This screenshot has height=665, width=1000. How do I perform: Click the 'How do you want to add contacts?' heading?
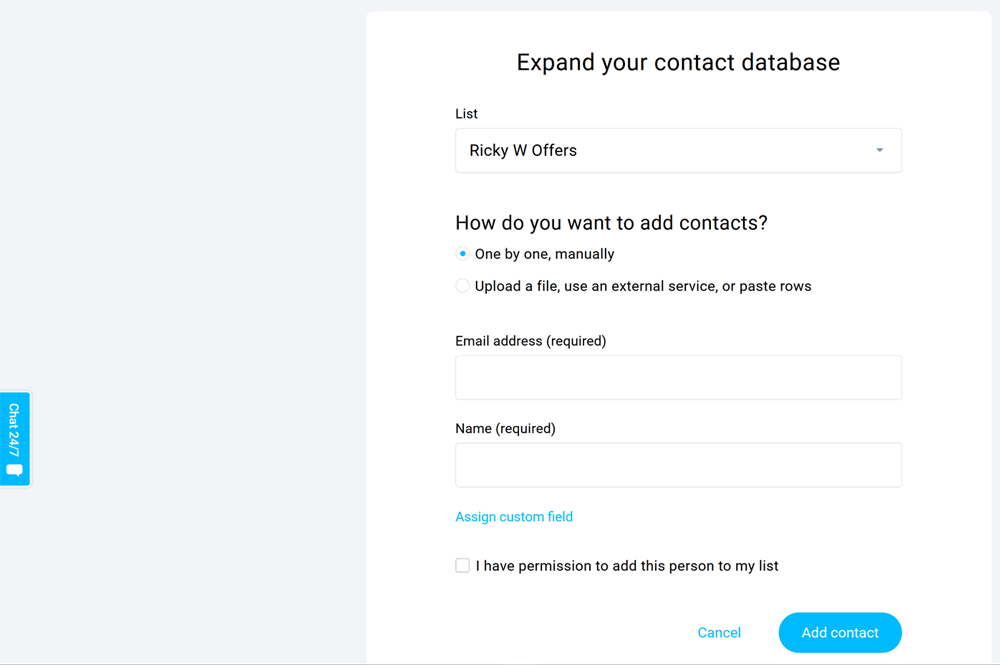[x=611, y=223]
